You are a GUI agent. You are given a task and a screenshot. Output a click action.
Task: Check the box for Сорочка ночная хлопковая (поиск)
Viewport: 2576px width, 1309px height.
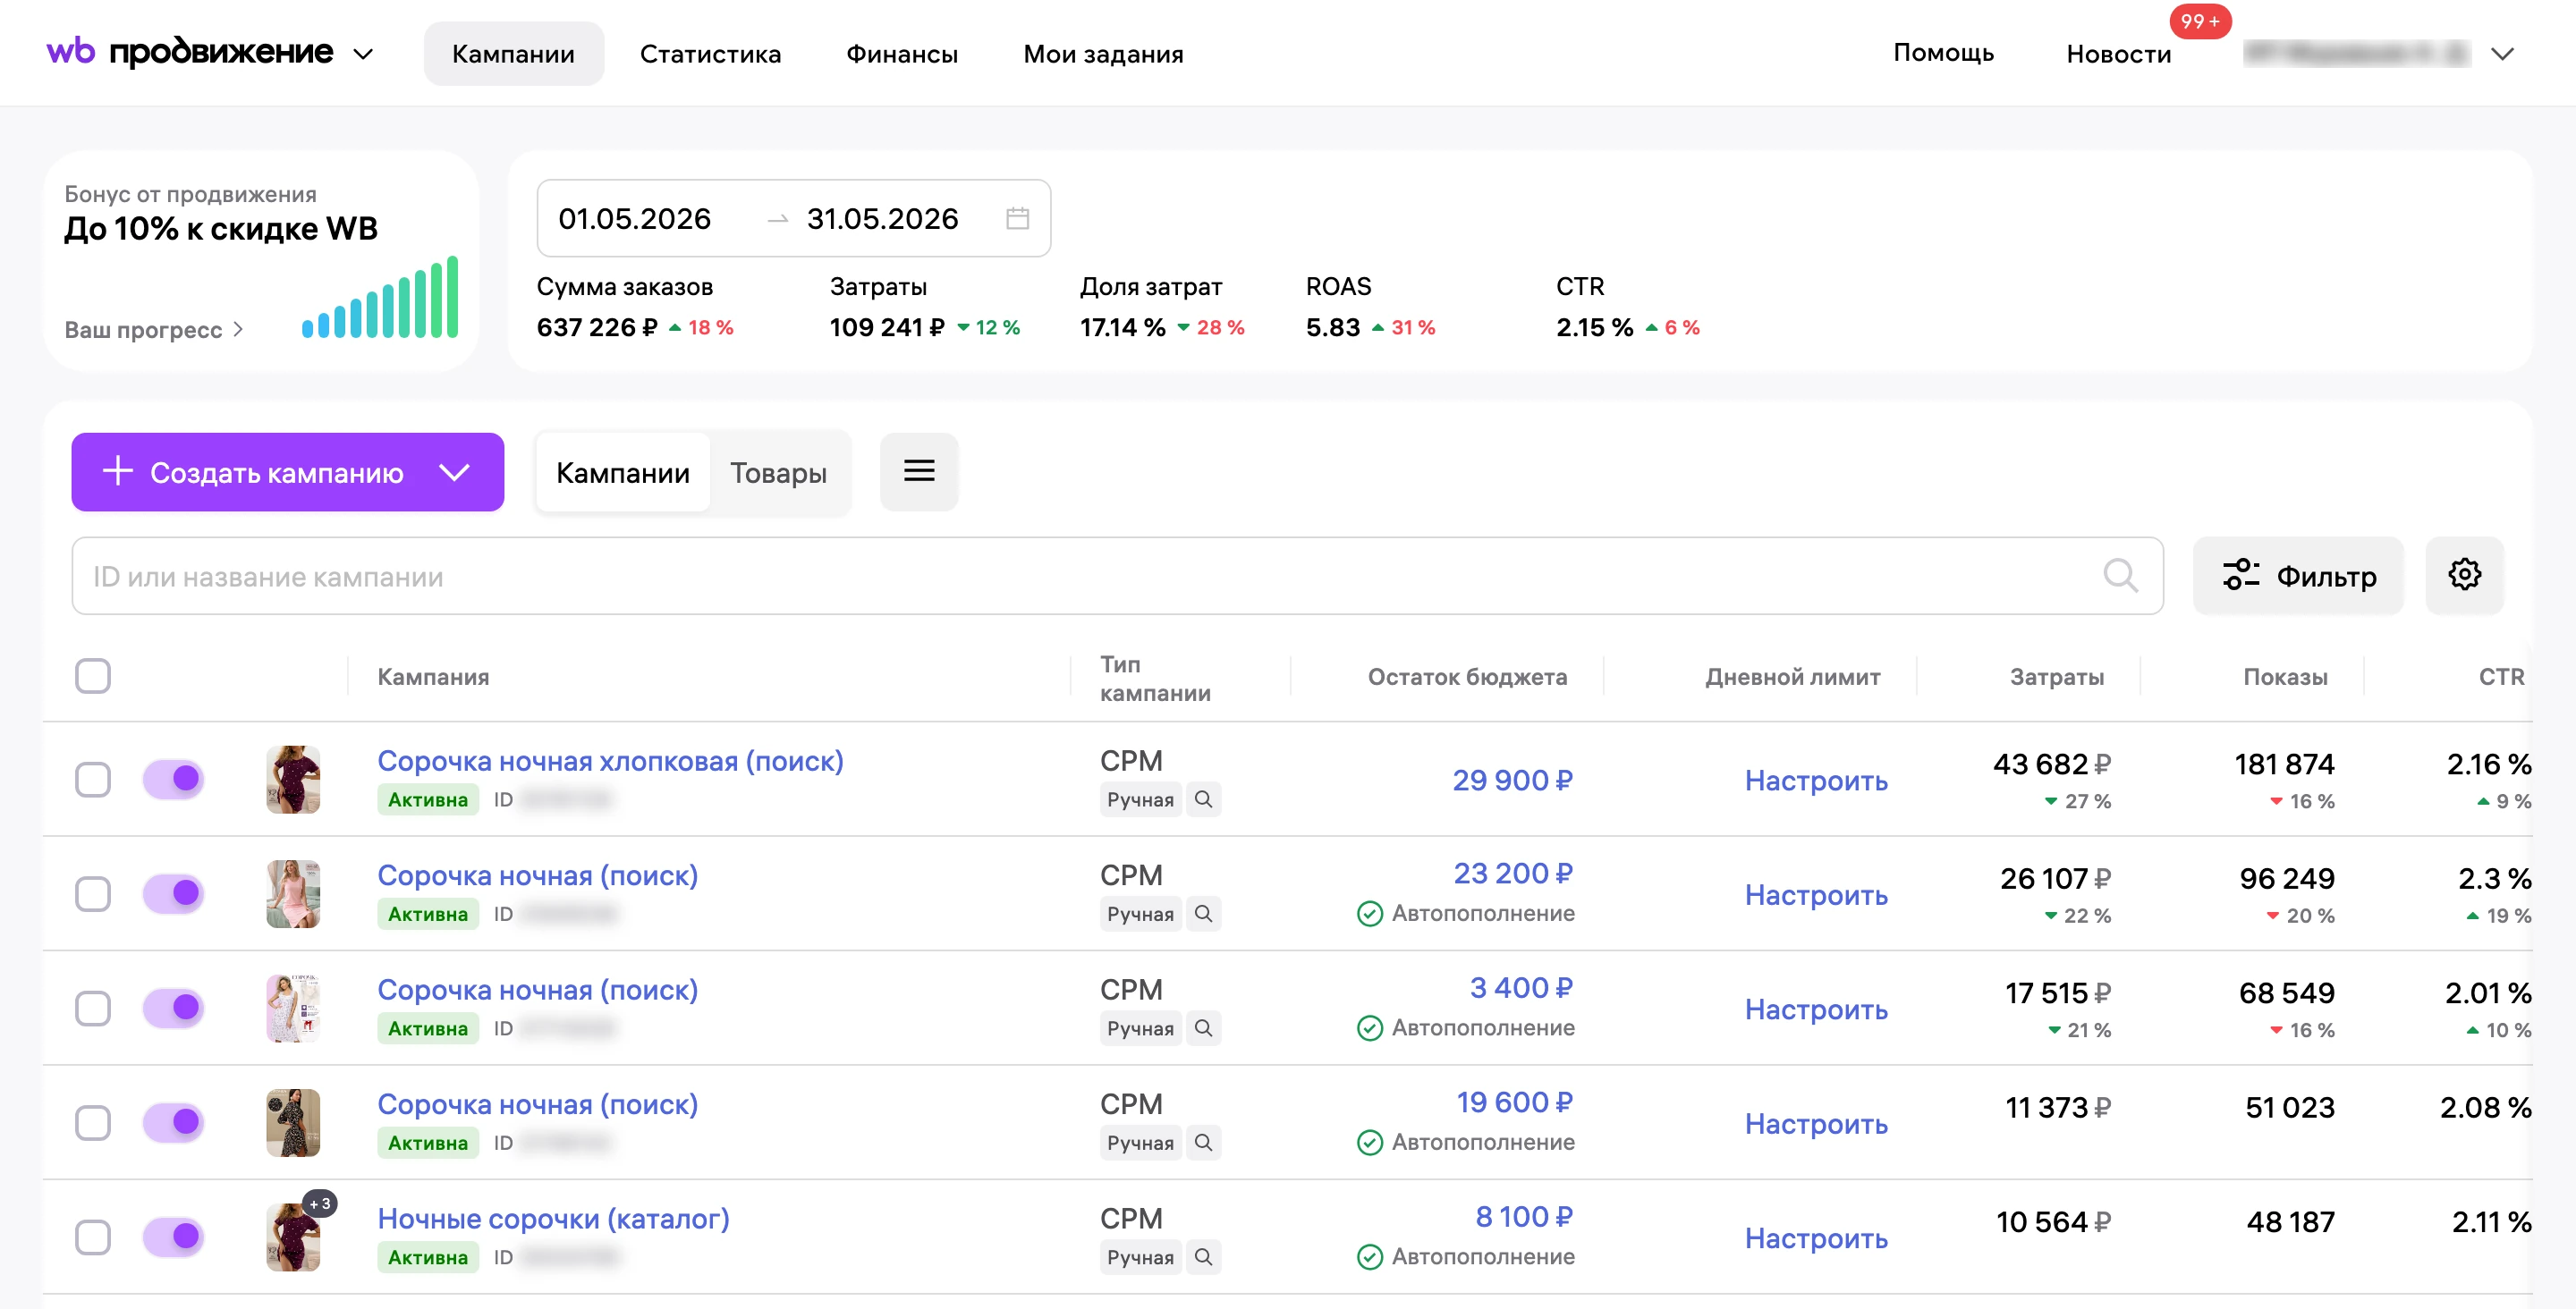(93, 779)
